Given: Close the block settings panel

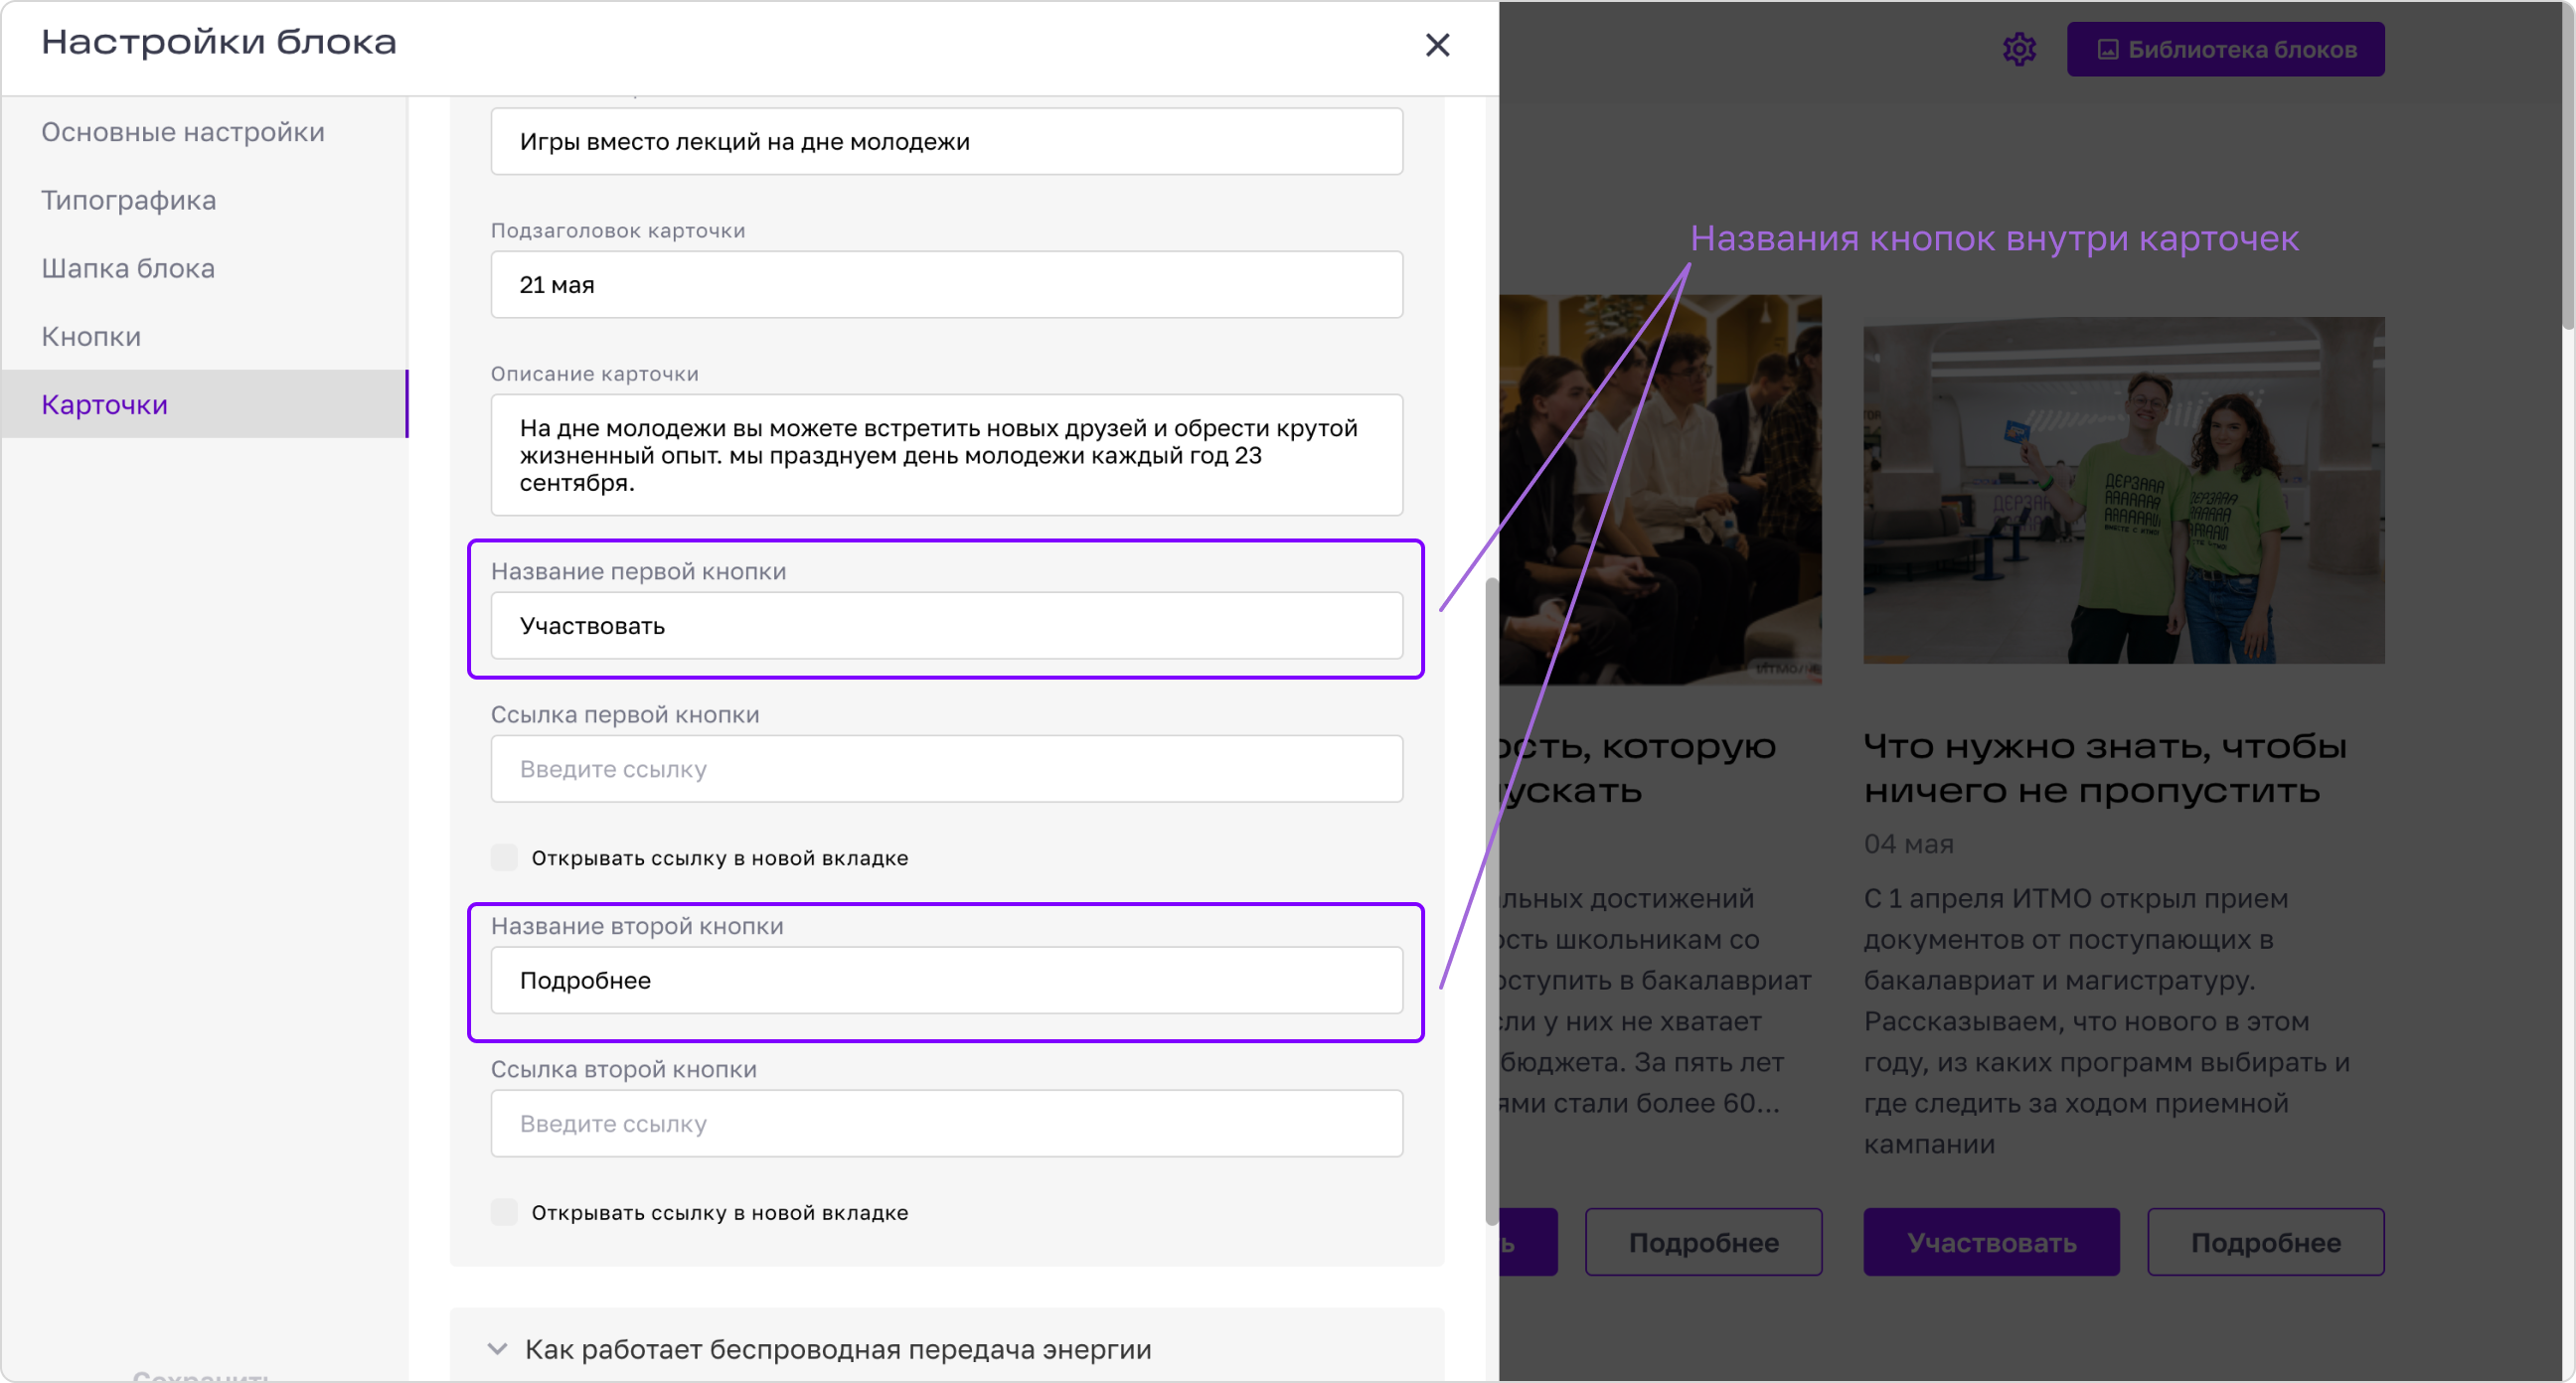Looking at the screenshot, I should click(x=1437, y=45).
